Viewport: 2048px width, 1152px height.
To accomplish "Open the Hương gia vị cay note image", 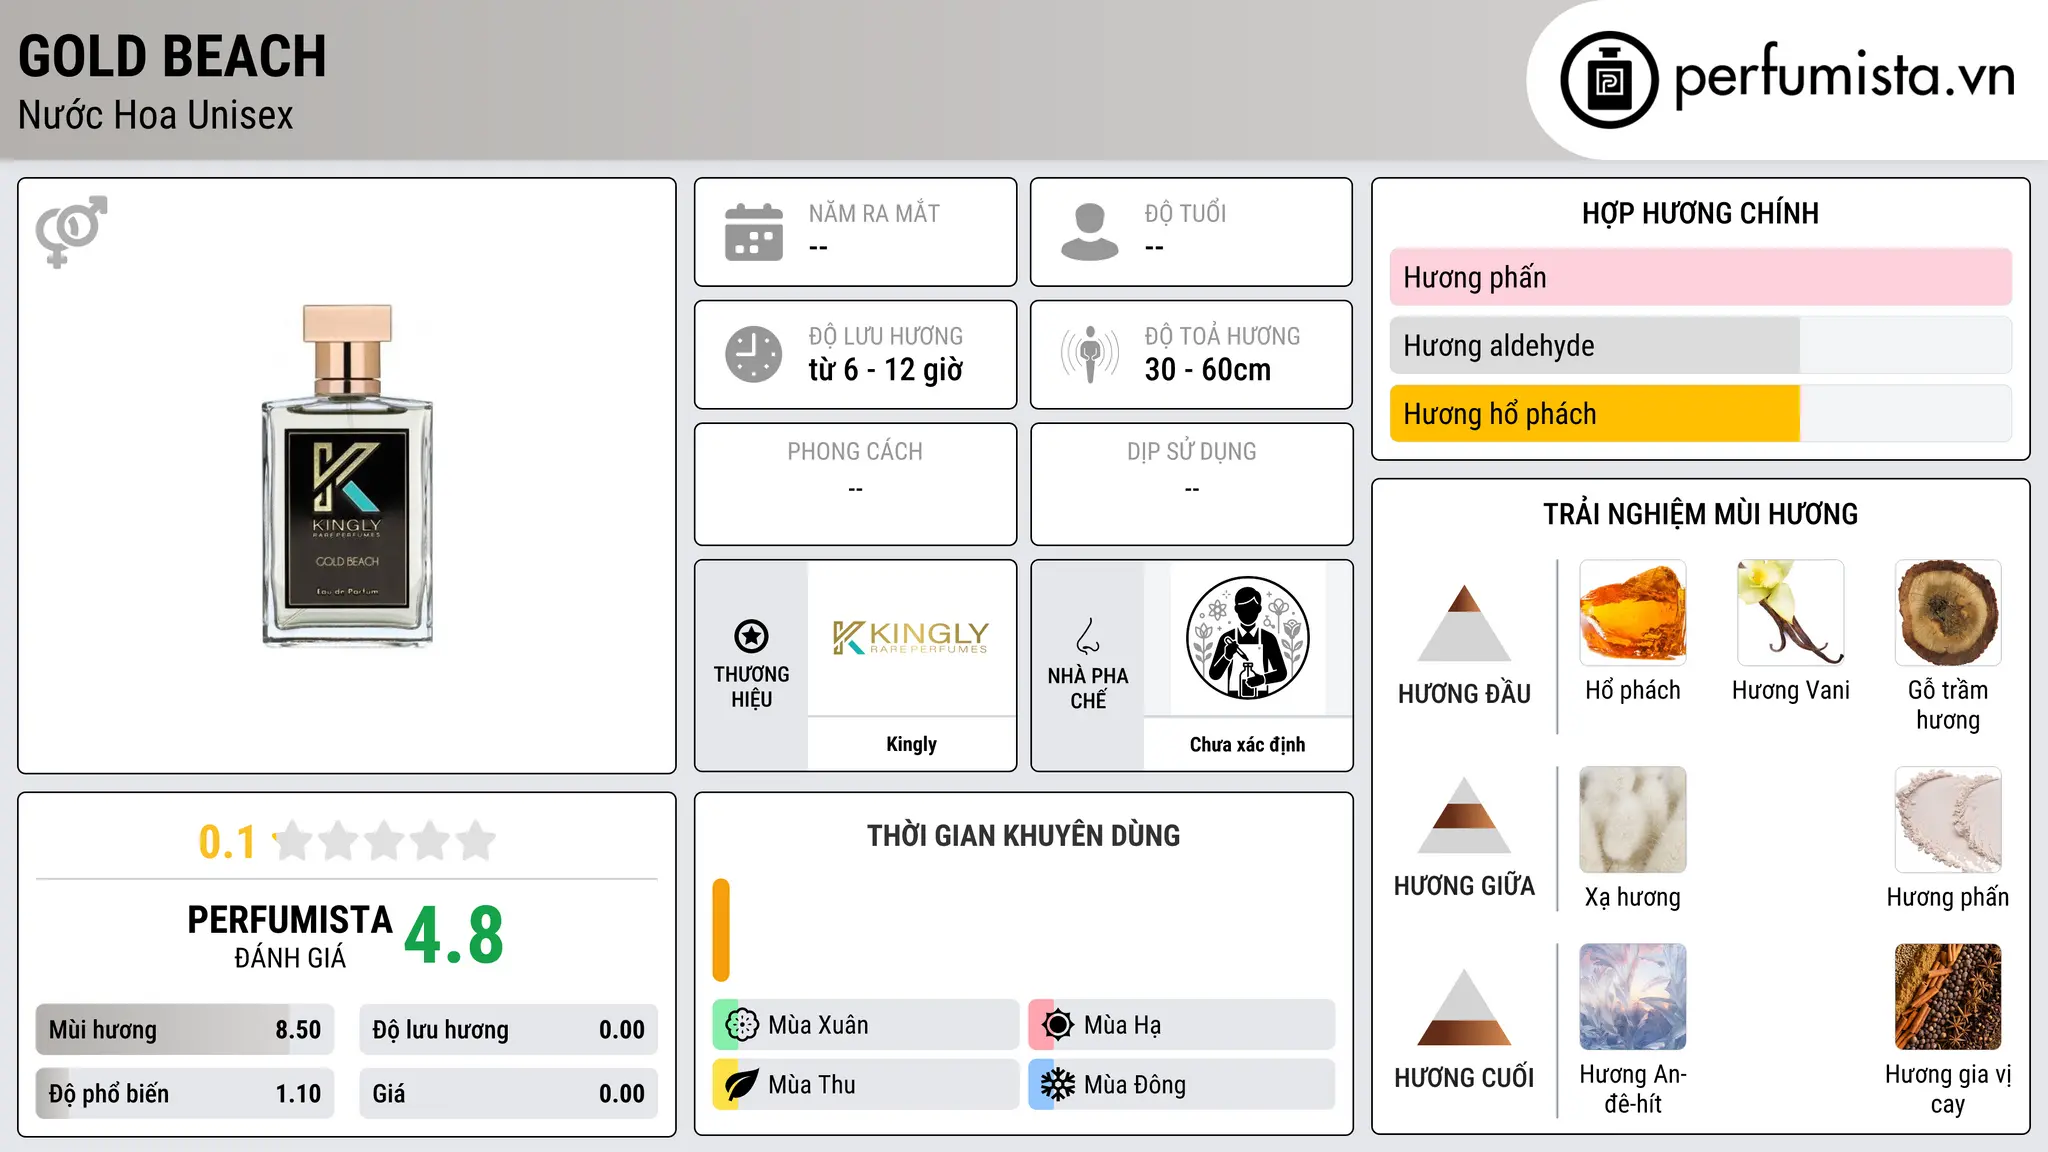I will point(1948,997).
